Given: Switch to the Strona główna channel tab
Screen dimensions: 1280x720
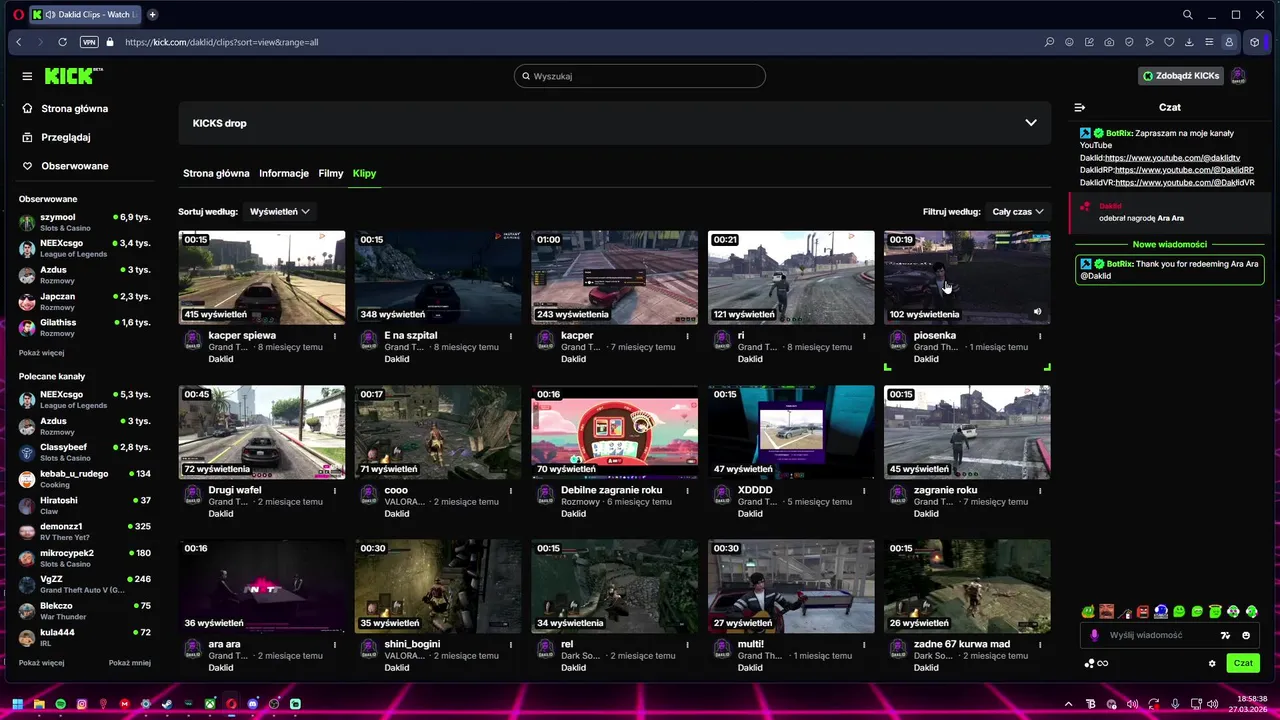Looking at the screenshot, I should (x=216, y=173).
